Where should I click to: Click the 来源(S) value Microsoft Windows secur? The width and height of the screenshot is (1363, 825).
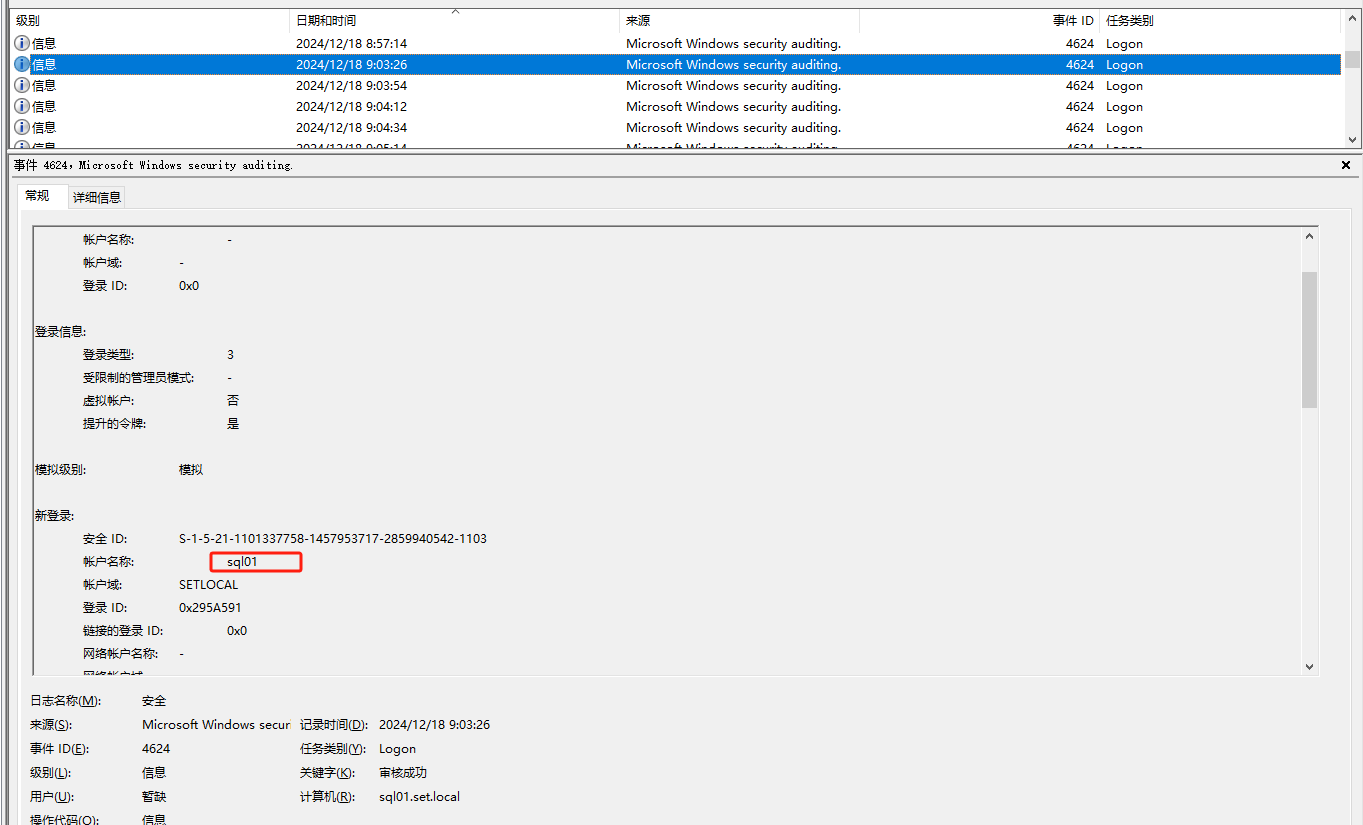pos(216,725)
